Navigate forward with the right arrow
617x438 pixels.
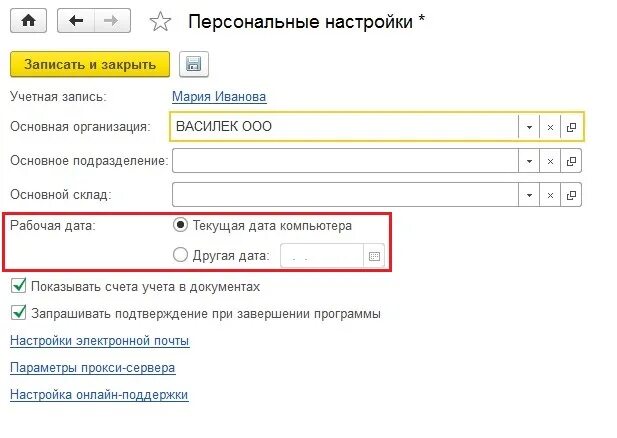coord(113,20)
